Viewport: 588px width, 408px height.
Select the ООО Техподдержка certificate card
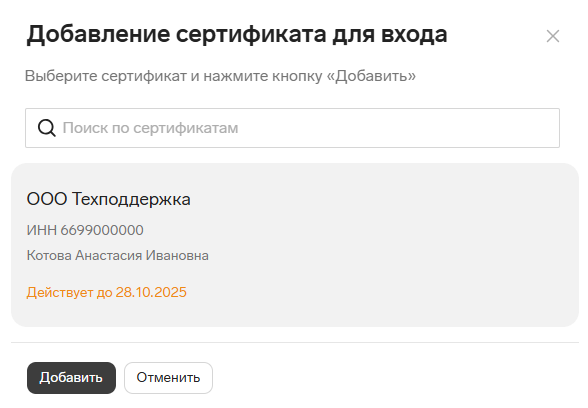295,245
